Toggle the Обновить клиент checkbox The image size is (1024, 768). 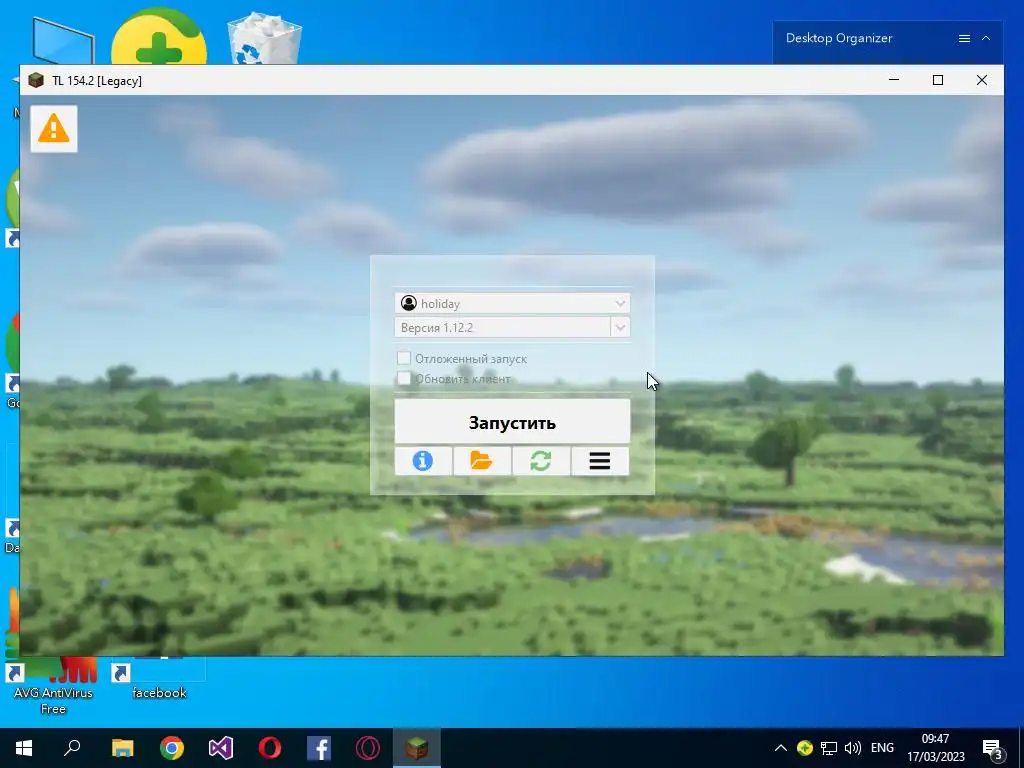coord(404,378)
